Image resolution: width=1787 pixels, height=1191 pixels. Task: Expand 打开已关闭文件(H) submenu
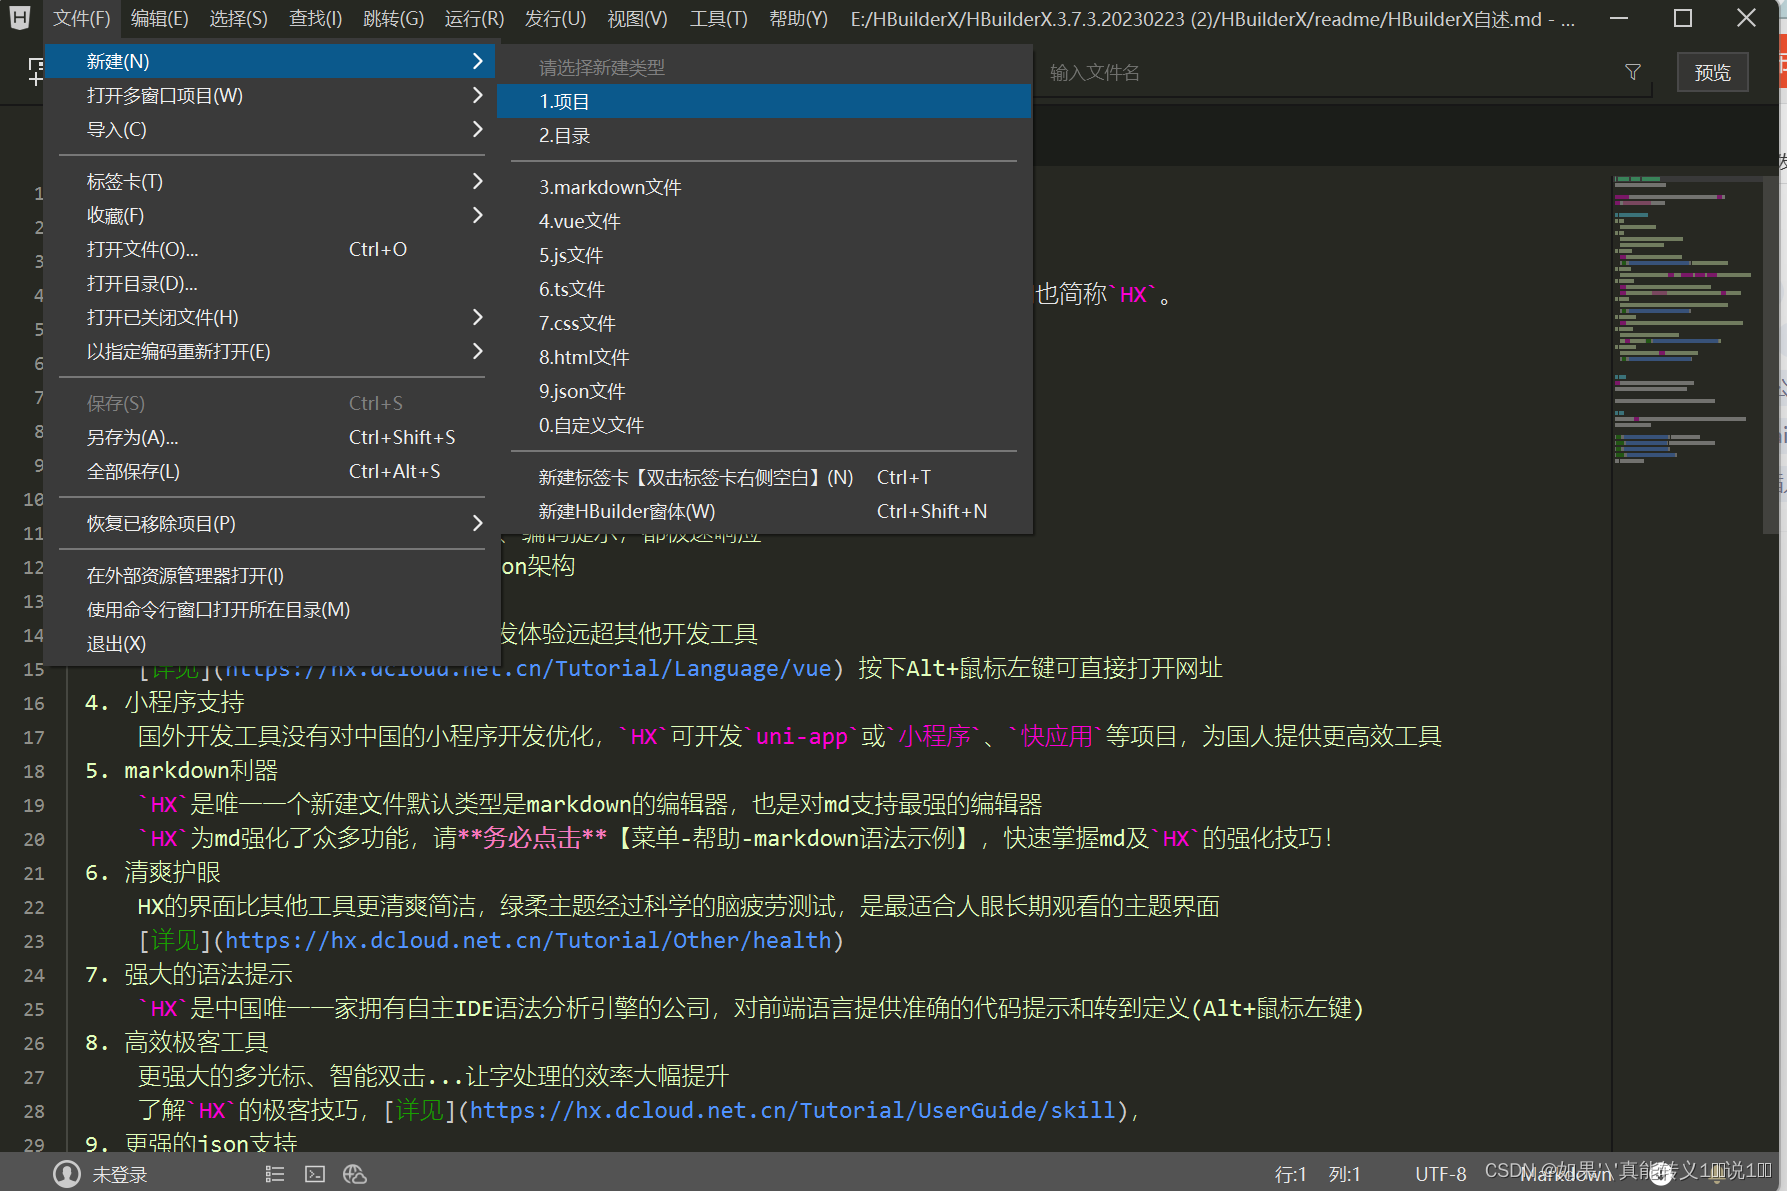click(x=477, y=317)
